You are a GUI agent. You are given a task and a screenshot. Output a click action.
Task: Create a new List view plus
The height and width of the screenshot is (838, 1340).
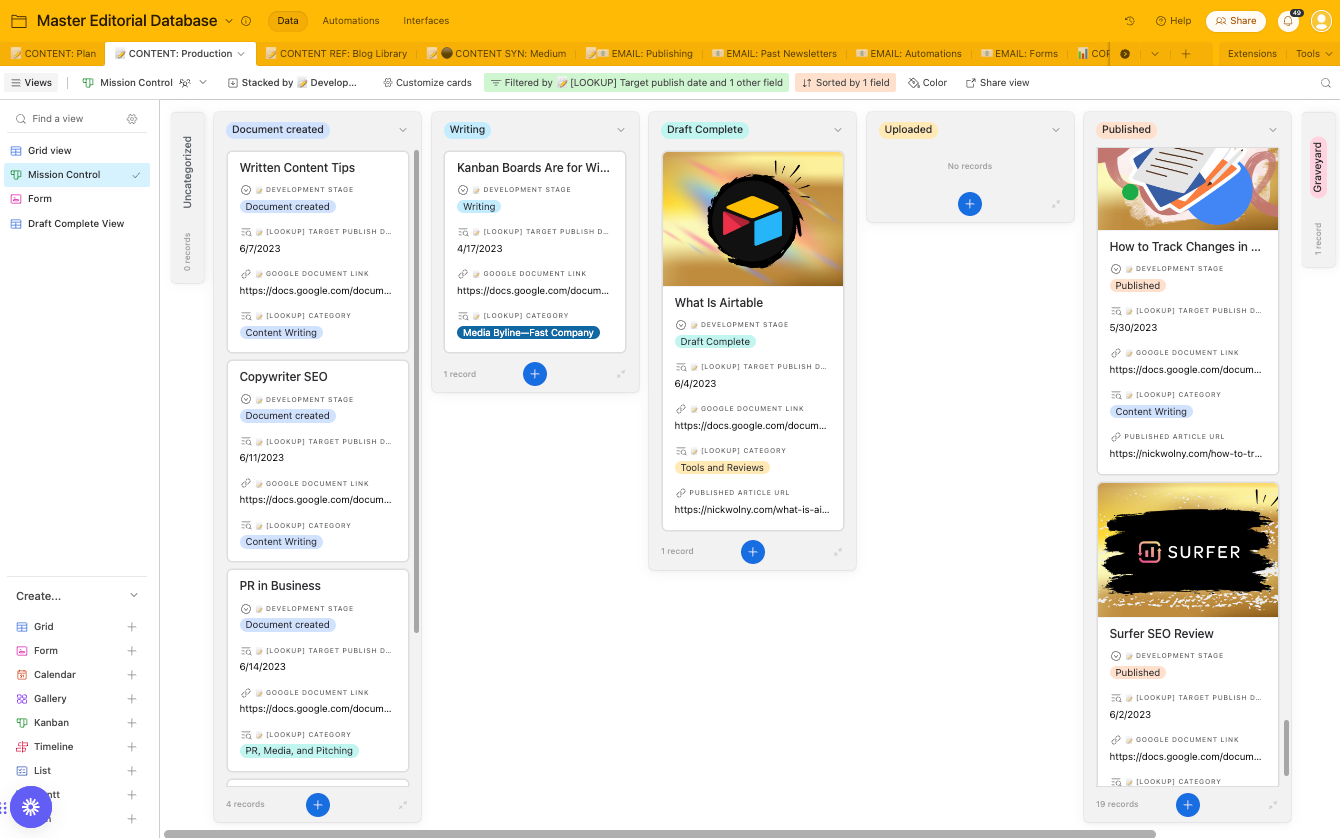(x=132, y=771)
